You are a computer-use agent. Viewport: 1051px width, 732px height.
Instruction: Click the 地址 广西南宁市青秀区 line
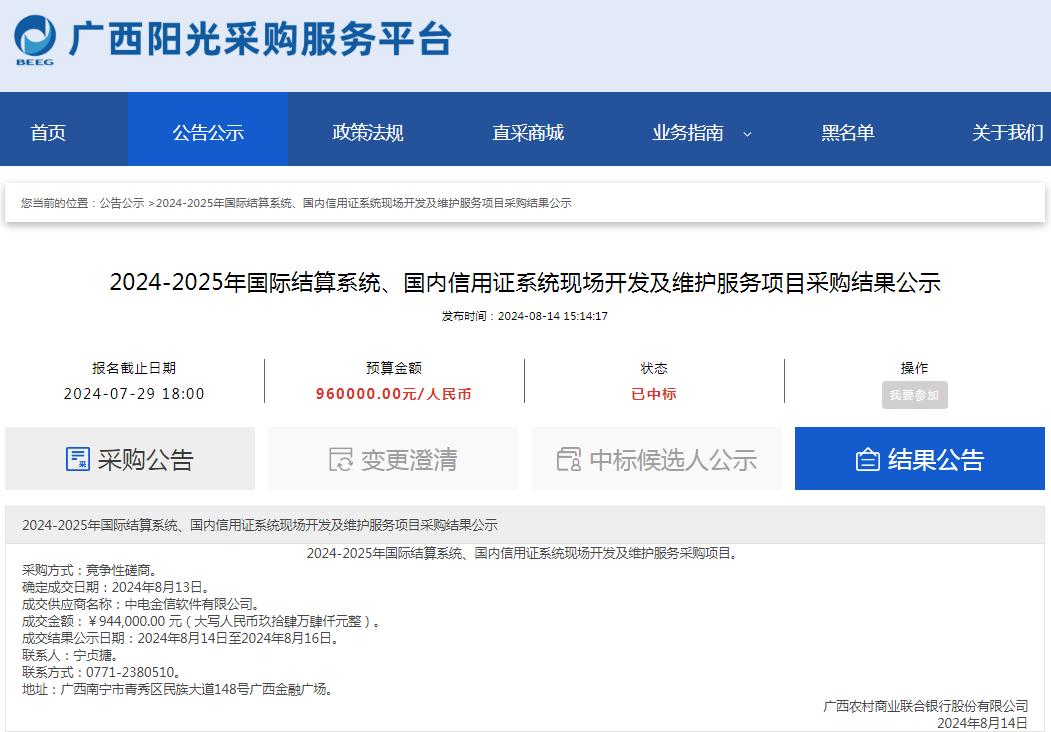[179, 689]
